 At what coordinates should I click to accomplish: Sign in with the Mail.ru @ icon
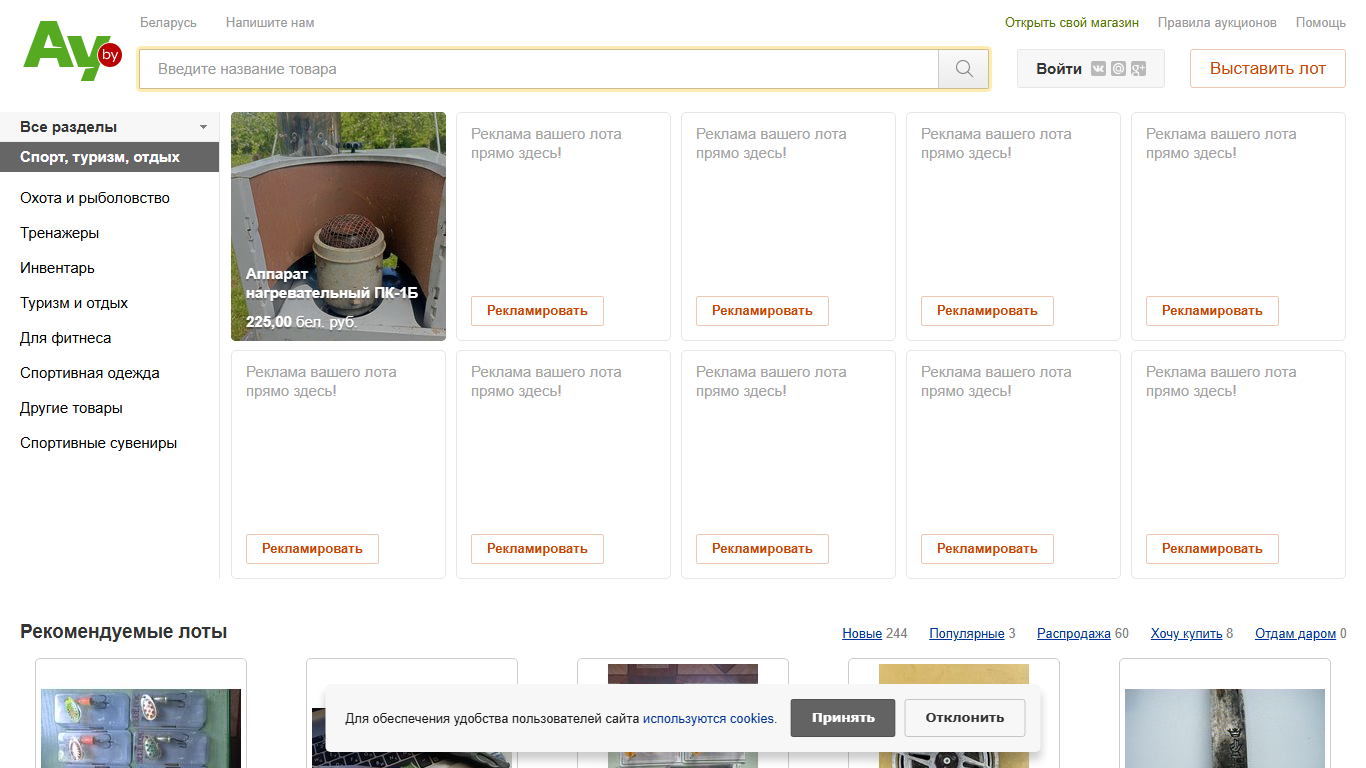(x=1118, y=69)
